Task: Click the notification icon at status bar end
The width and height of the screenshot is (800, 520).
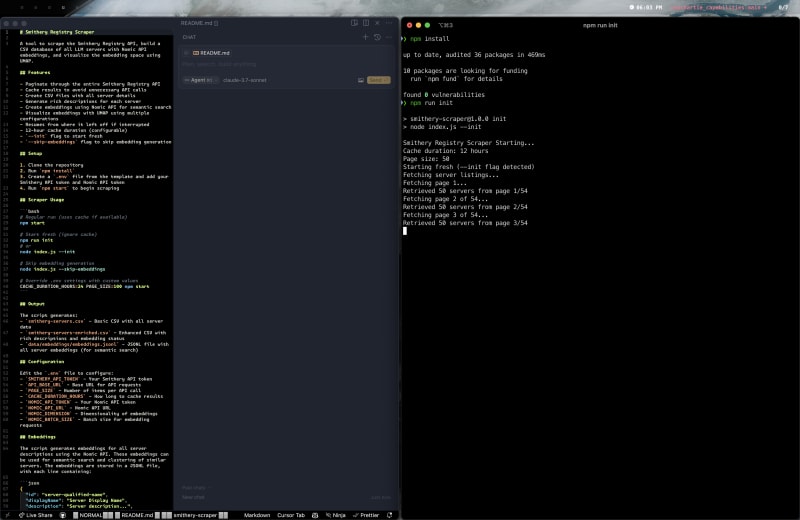Action: (389, 515)
